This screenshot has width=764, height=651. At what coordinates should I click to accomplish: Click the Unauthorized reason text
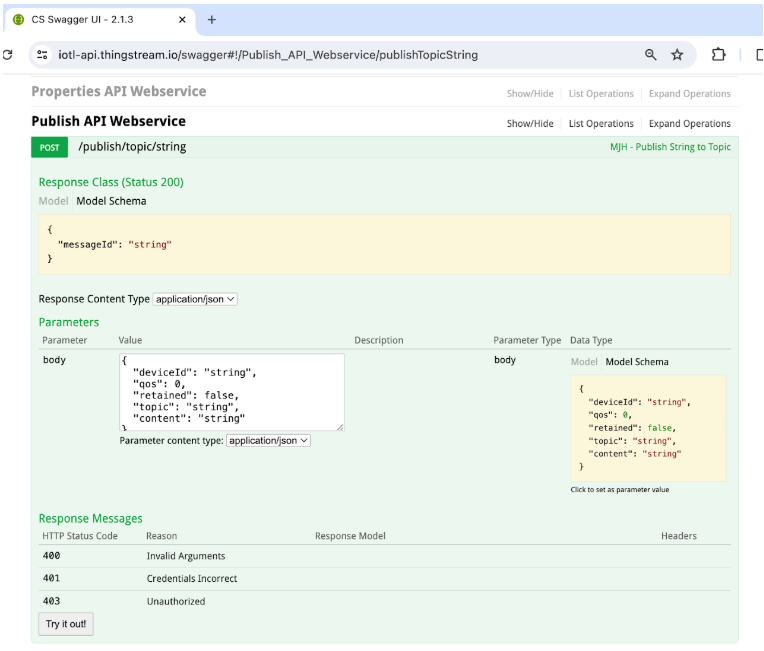tap(175, 601)
